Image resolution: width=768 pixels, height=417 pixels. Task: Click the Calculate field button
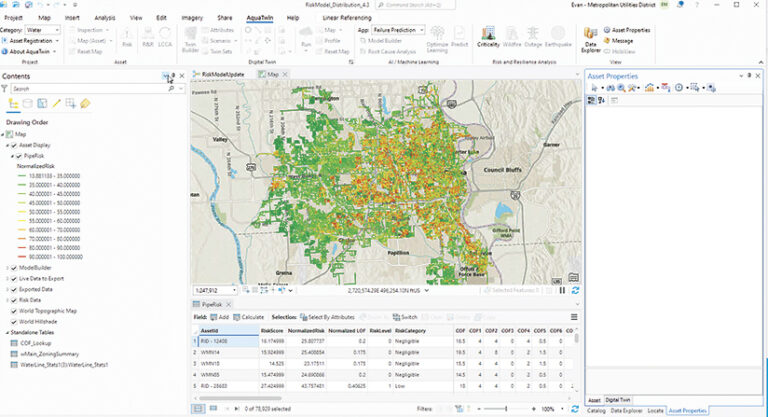pos(249,317)
